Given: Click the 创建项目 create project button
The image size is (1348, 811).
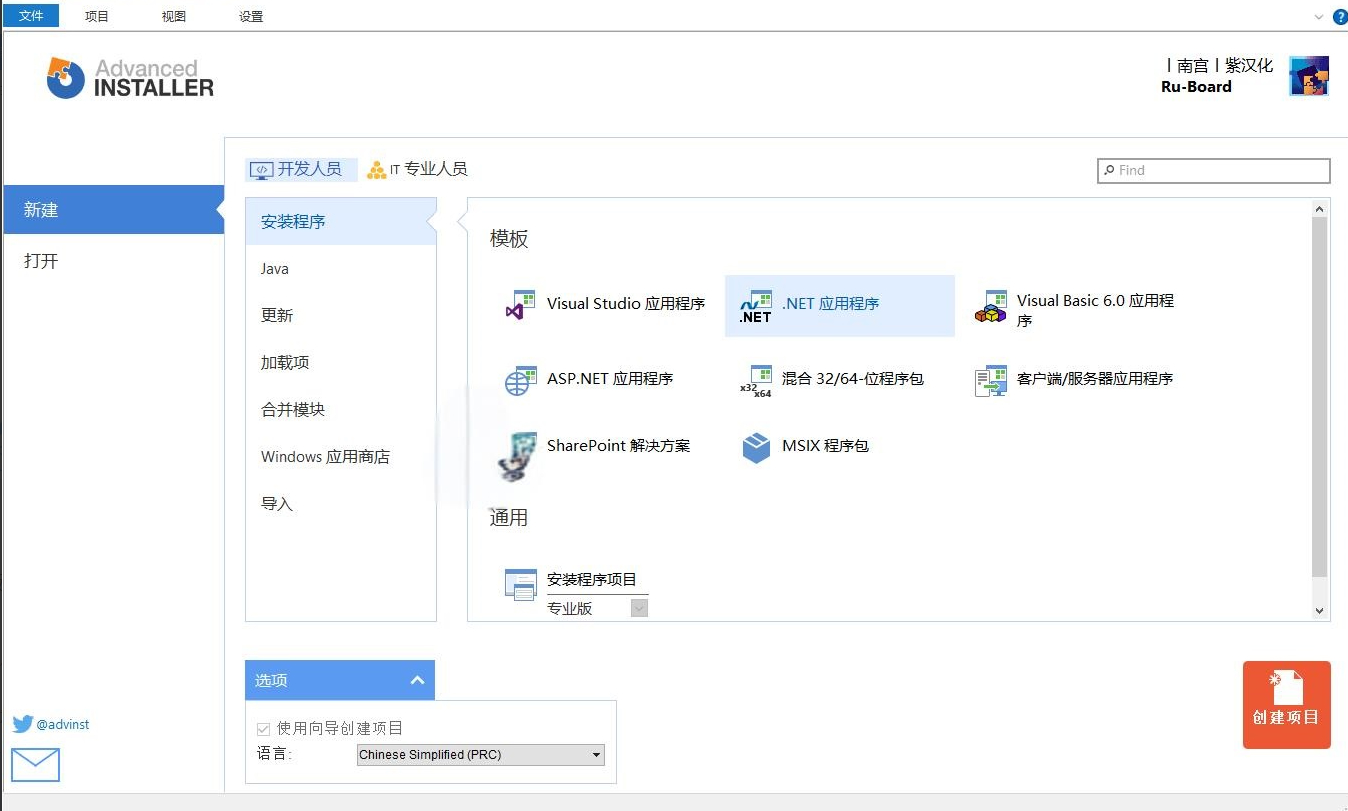Looking at the screenshot, I should (x=1286, y=705).
